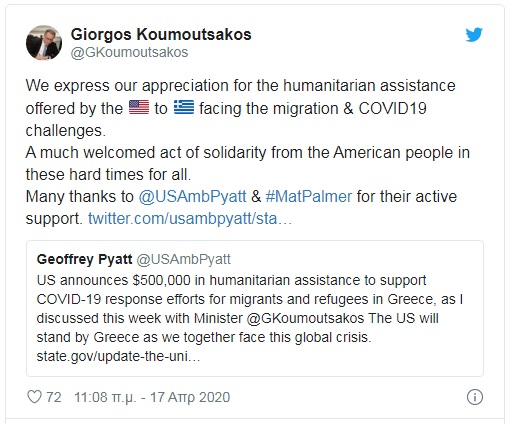This screenshot has height=424, width=510.
Task: Click the main tweet body text
Action: 247,152
